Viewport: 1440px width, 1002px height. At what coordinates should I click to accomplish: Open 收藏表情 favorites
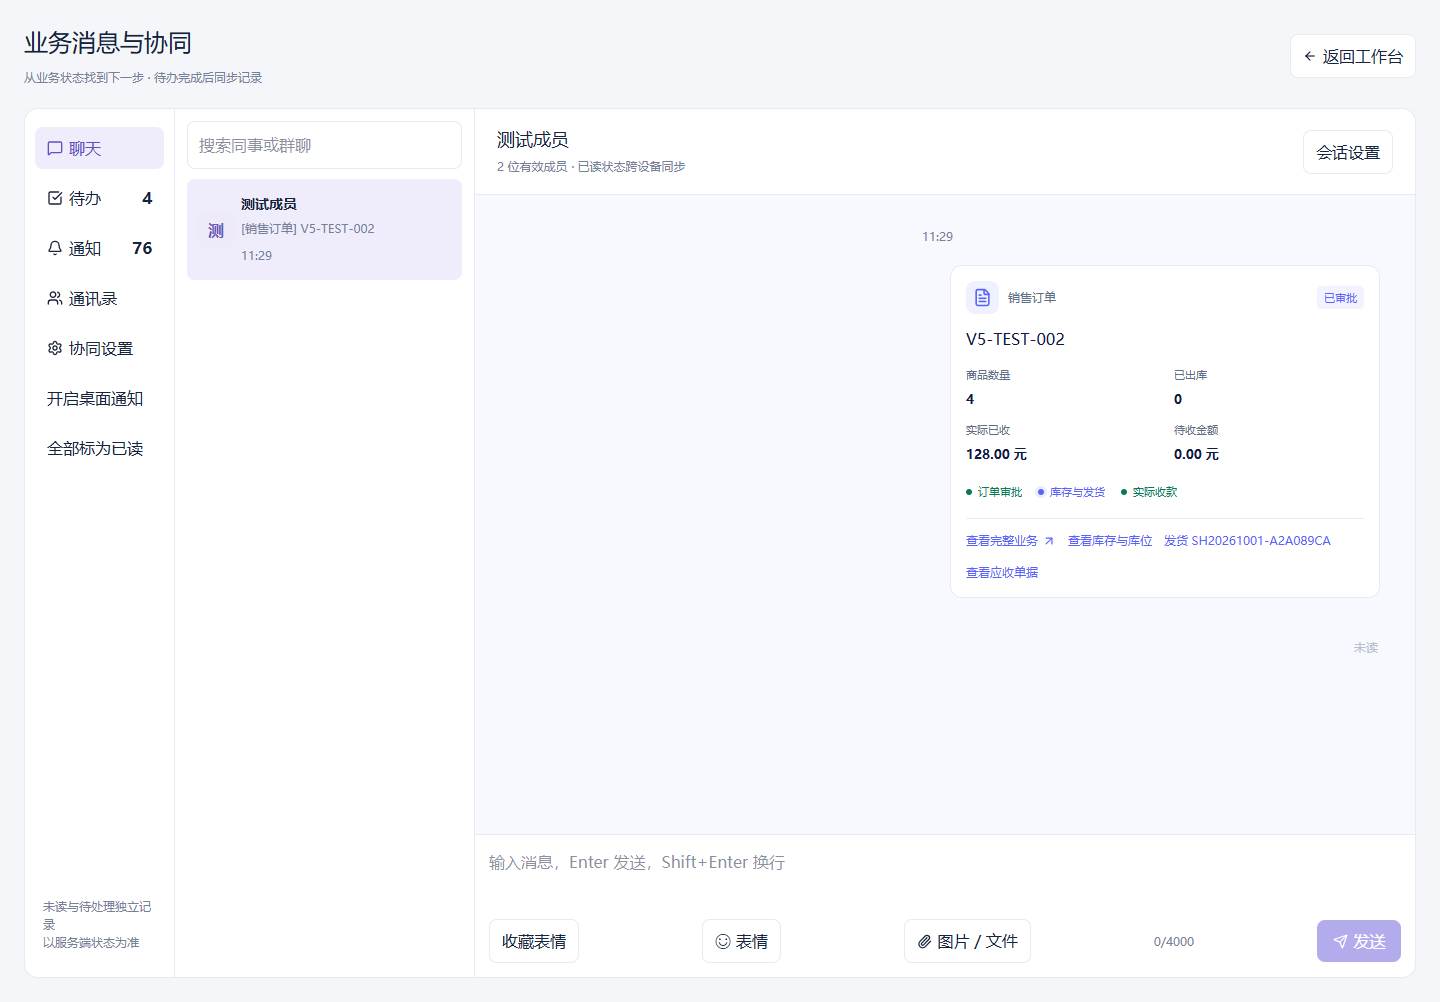coord(534,941)
